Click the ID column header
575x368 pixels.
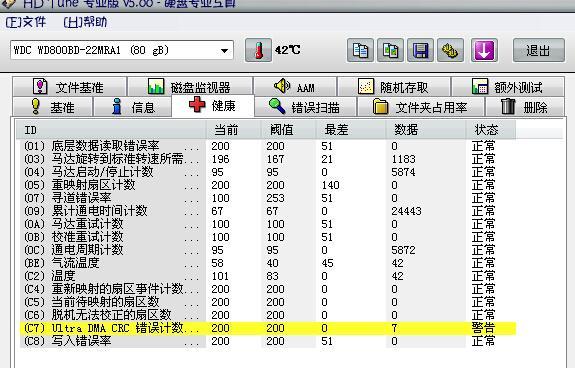tap(111, 130)
